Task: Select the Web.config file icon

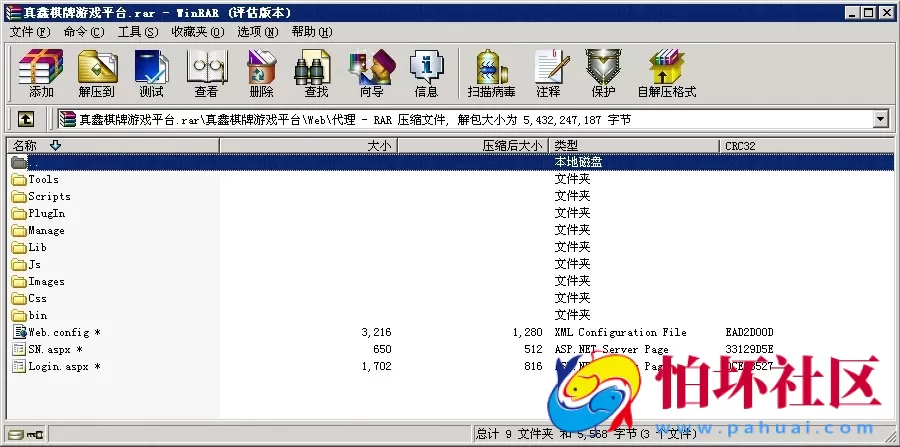Action: [x=20, y=332]
